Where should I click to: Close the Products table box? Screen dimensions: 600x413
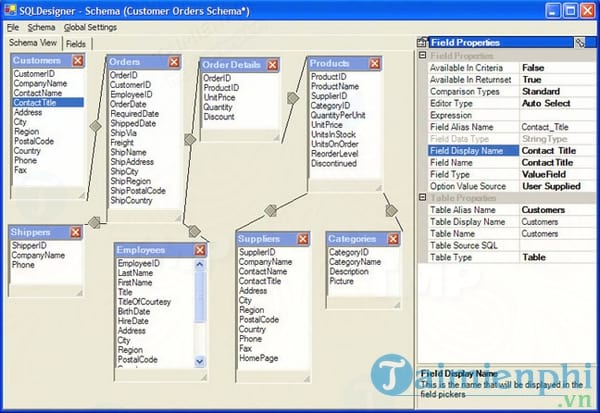coord(375,64)
